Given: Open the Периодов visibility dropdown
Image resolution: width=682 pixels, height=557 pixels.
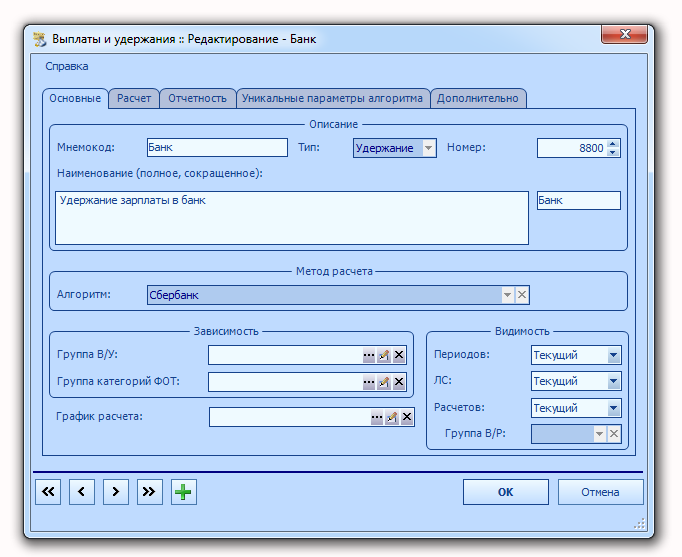Looking at the screenshot, I should (x=613, y=355).
